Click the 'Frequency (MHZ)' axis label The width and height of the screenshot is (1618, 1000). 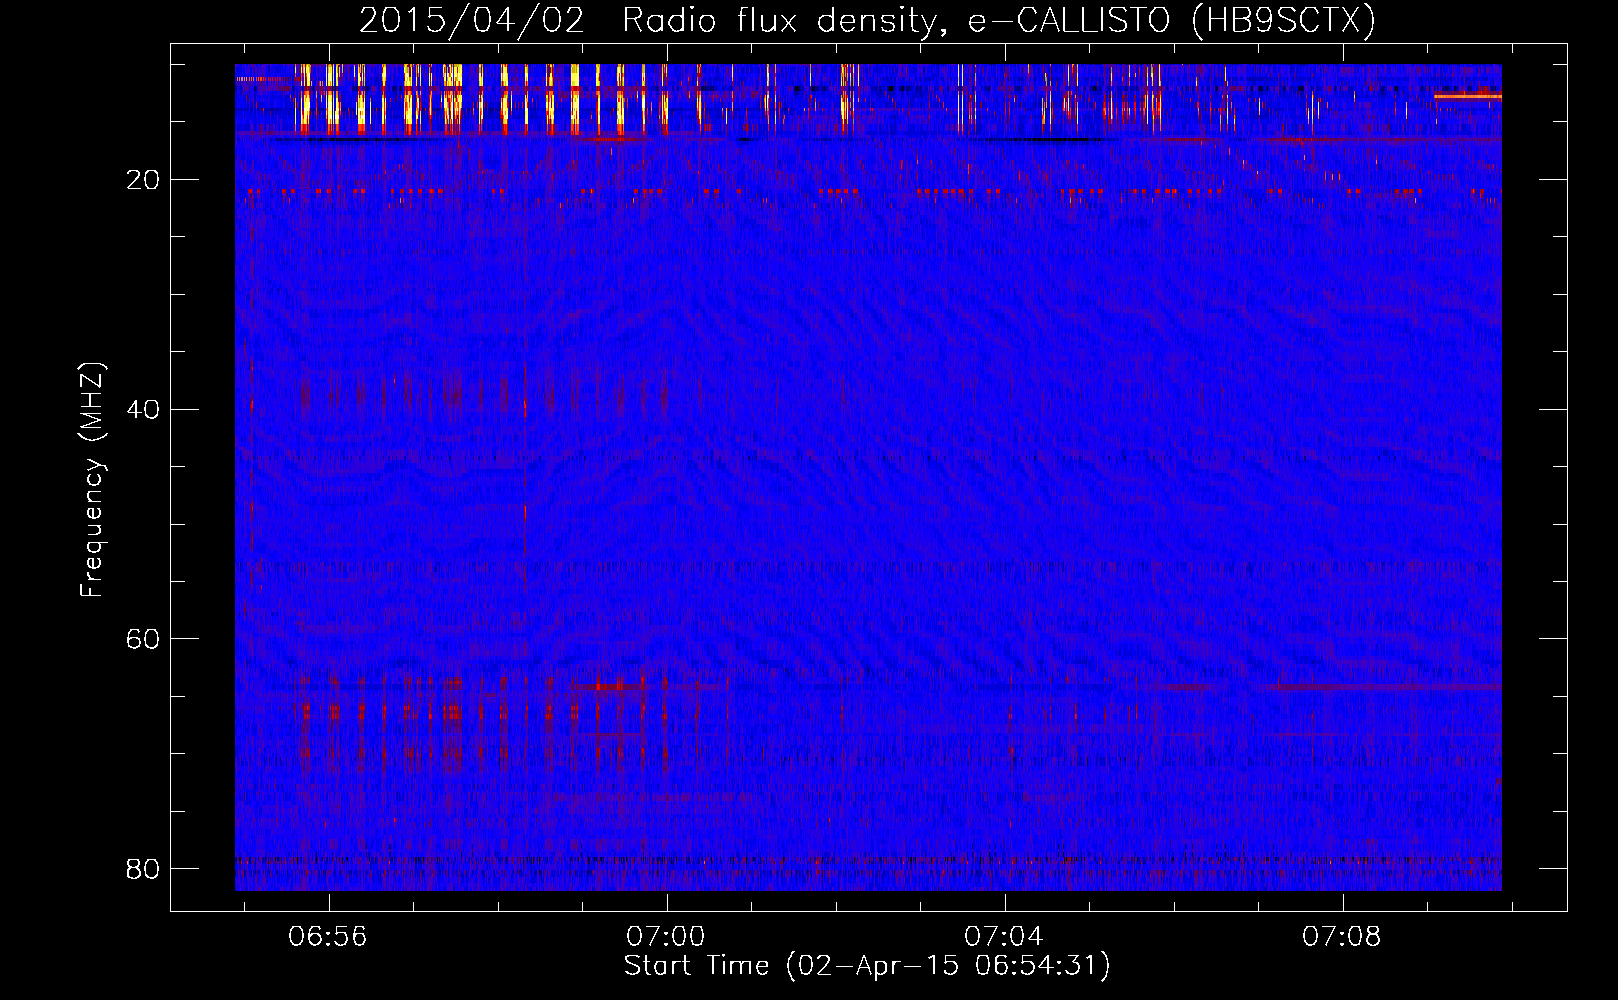91,480
